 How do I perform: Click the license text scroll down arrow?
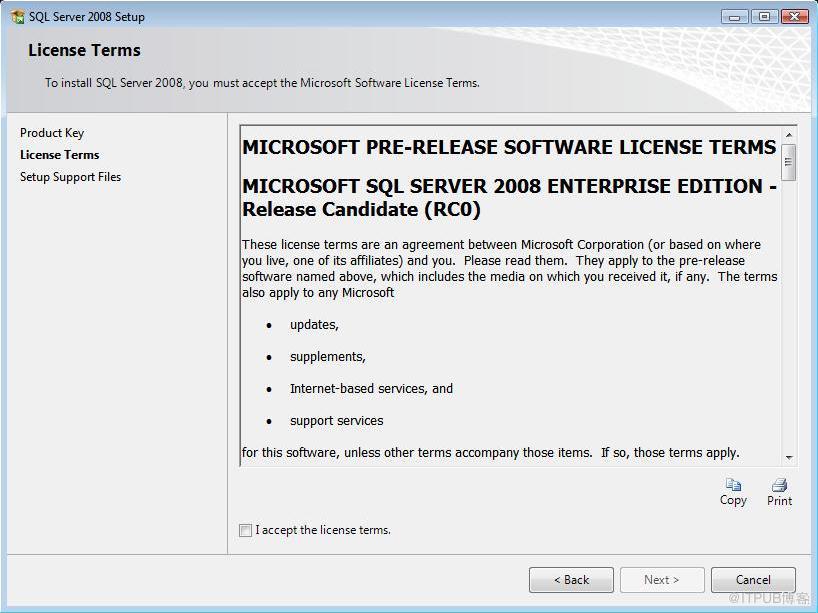coord(789,457)
